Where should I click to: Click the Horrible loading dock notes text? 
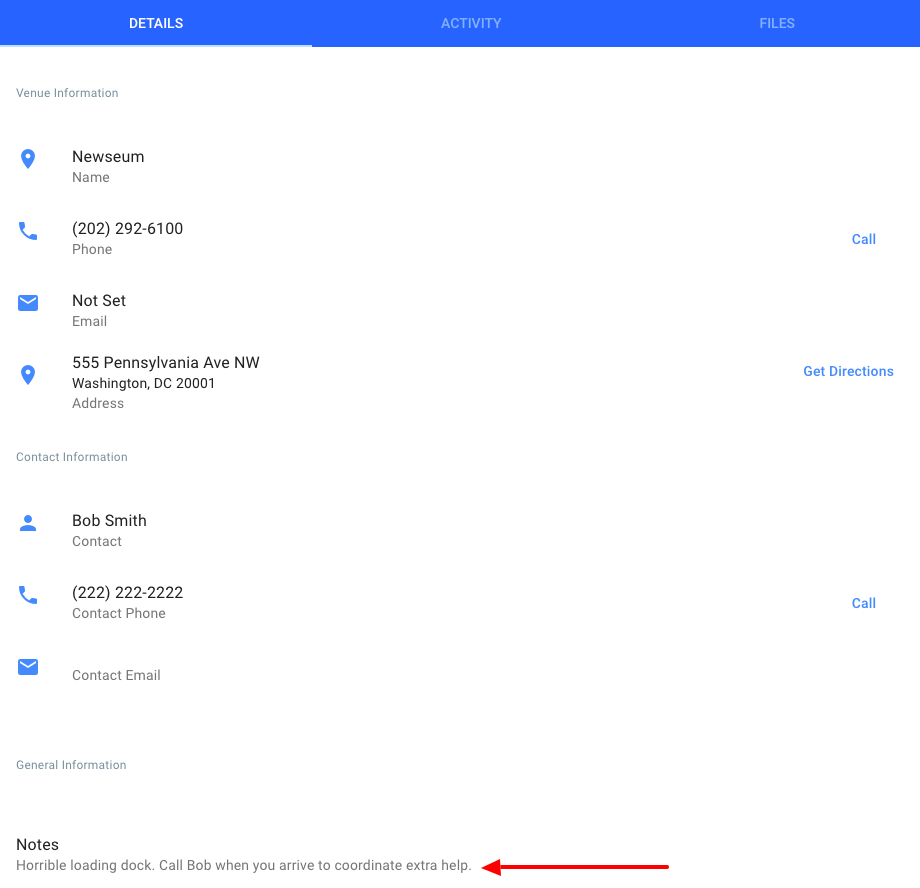click(x=243, y=866)
